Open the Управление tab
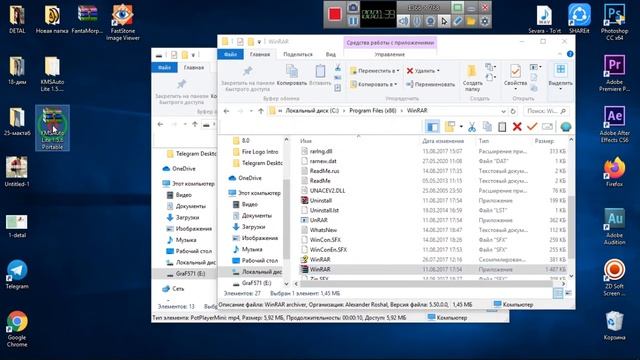Viewport: 640px width, 360px height. coord(390,54)
